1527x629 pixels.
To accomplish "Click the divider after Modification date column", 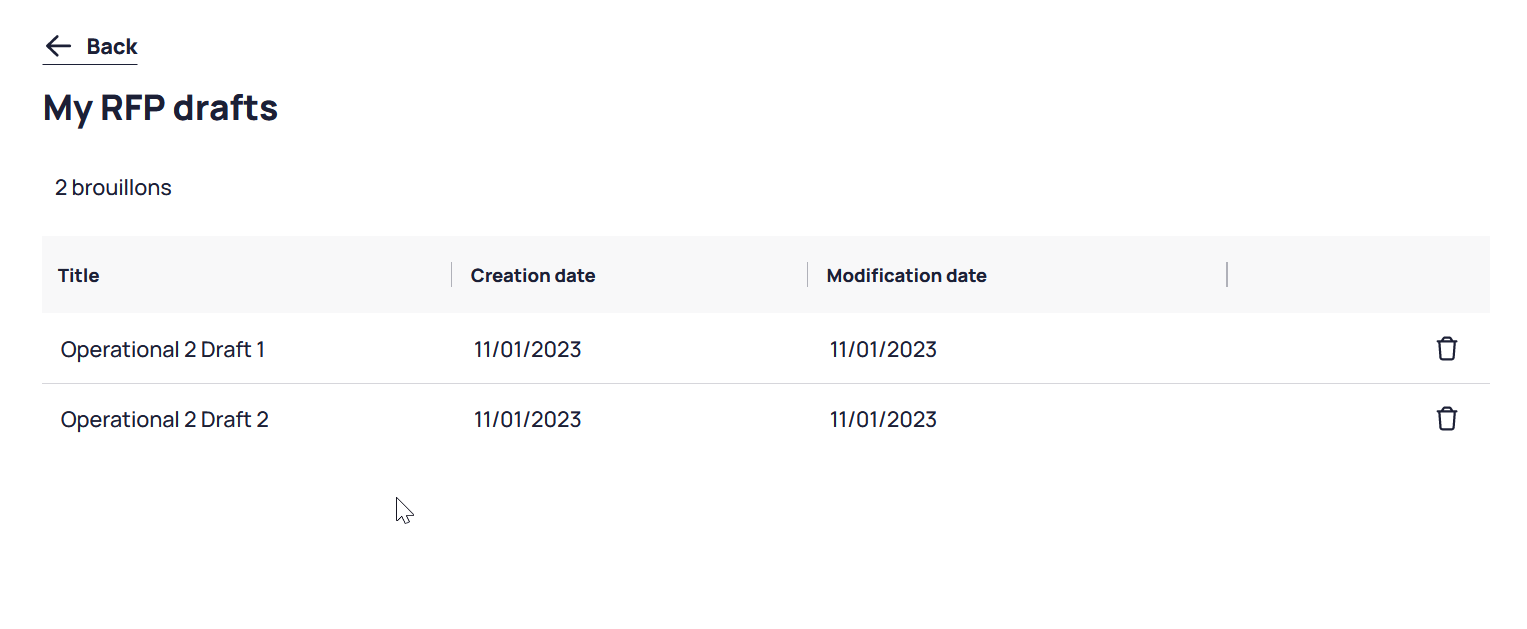I will [1227, 275].
